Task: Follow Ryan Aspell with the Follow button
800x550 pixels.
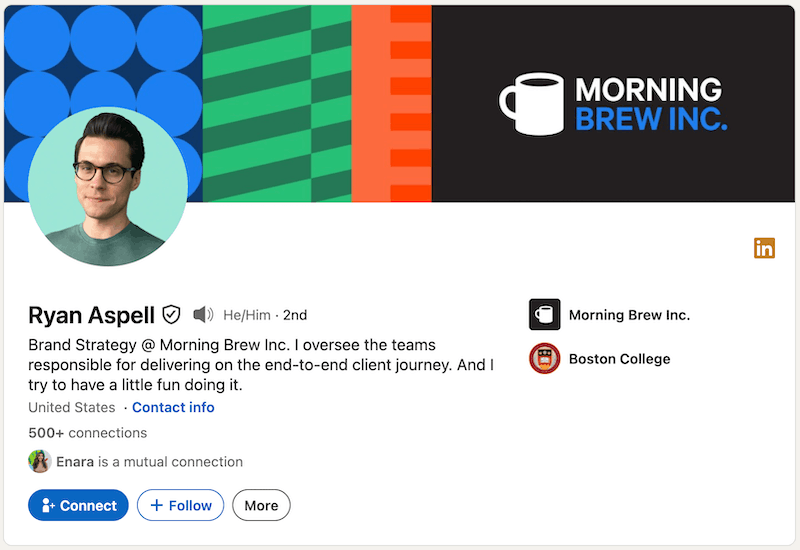Action: click(x=181, y=505)
